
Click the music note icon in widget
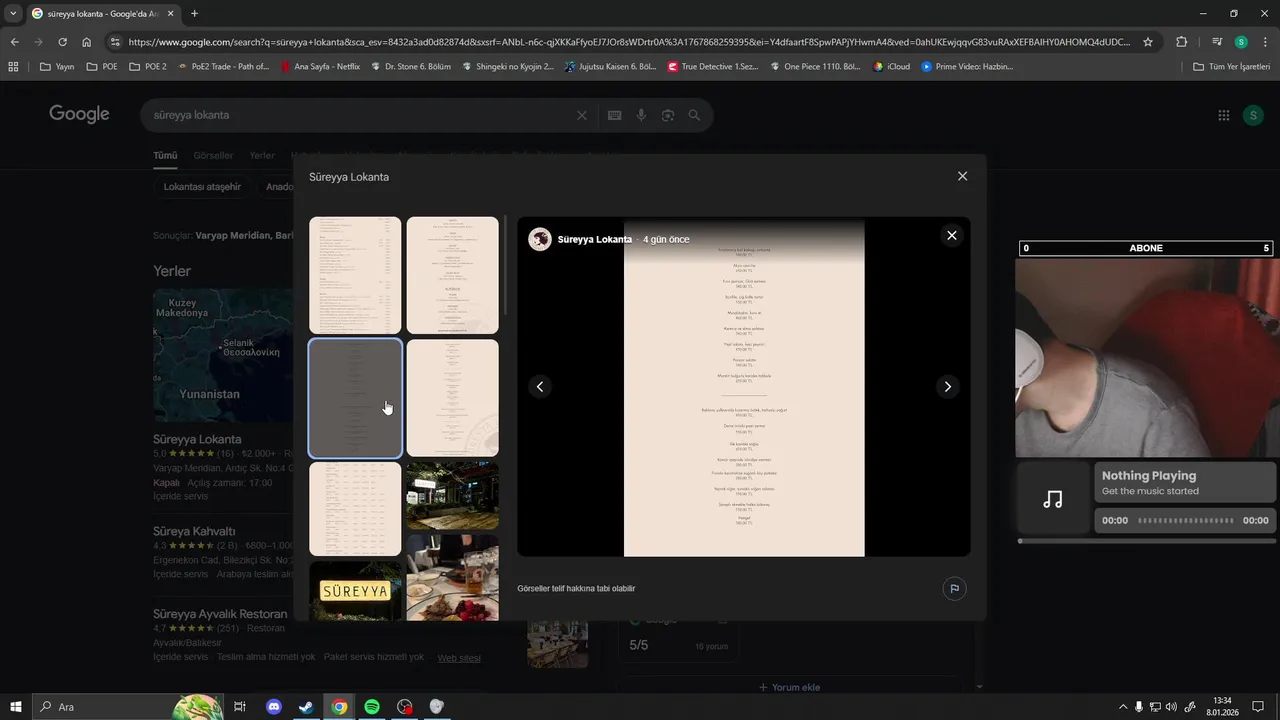point(1053,498)
